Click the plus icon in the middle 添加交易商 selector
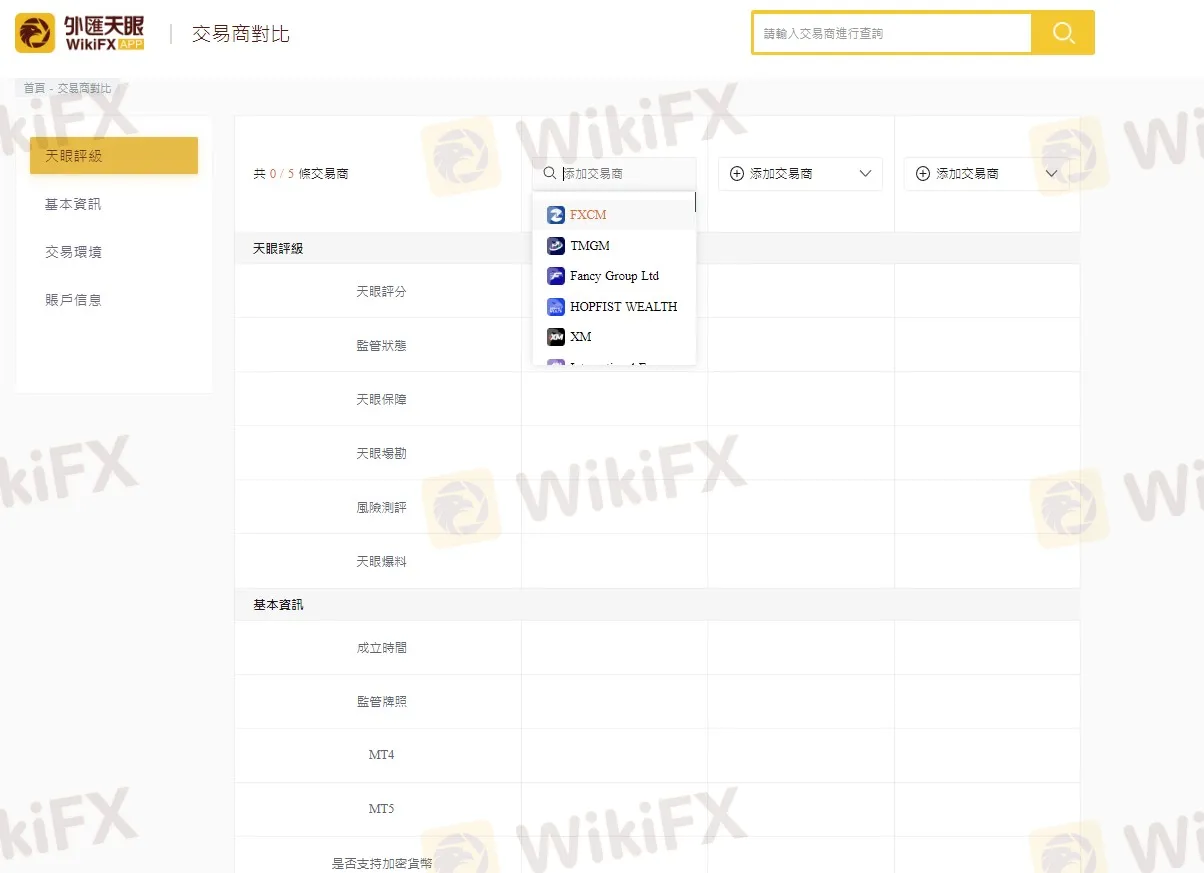This screenshot has width=1204, height=873. pos(737,174)
